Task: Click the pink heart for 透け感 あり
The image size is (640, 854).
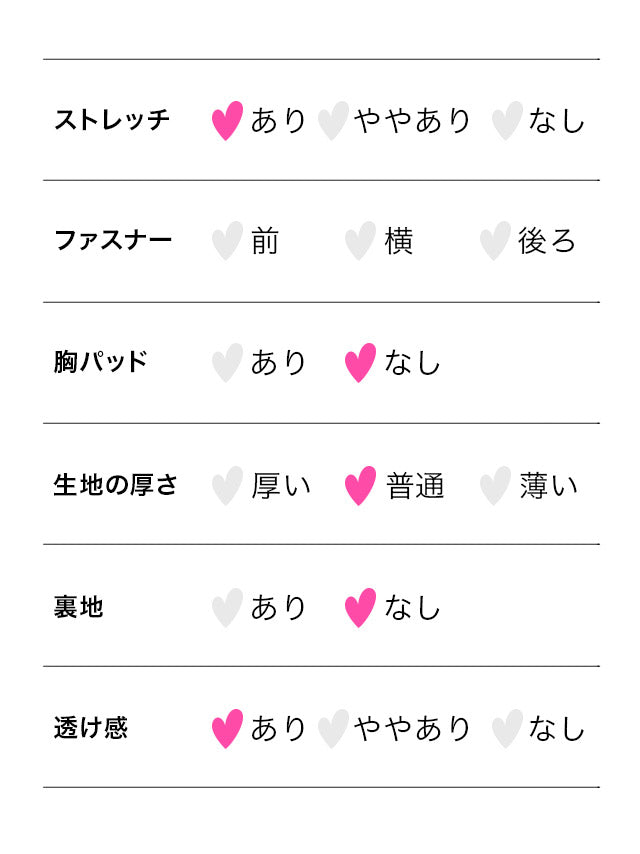Action: tap(227, 729)
